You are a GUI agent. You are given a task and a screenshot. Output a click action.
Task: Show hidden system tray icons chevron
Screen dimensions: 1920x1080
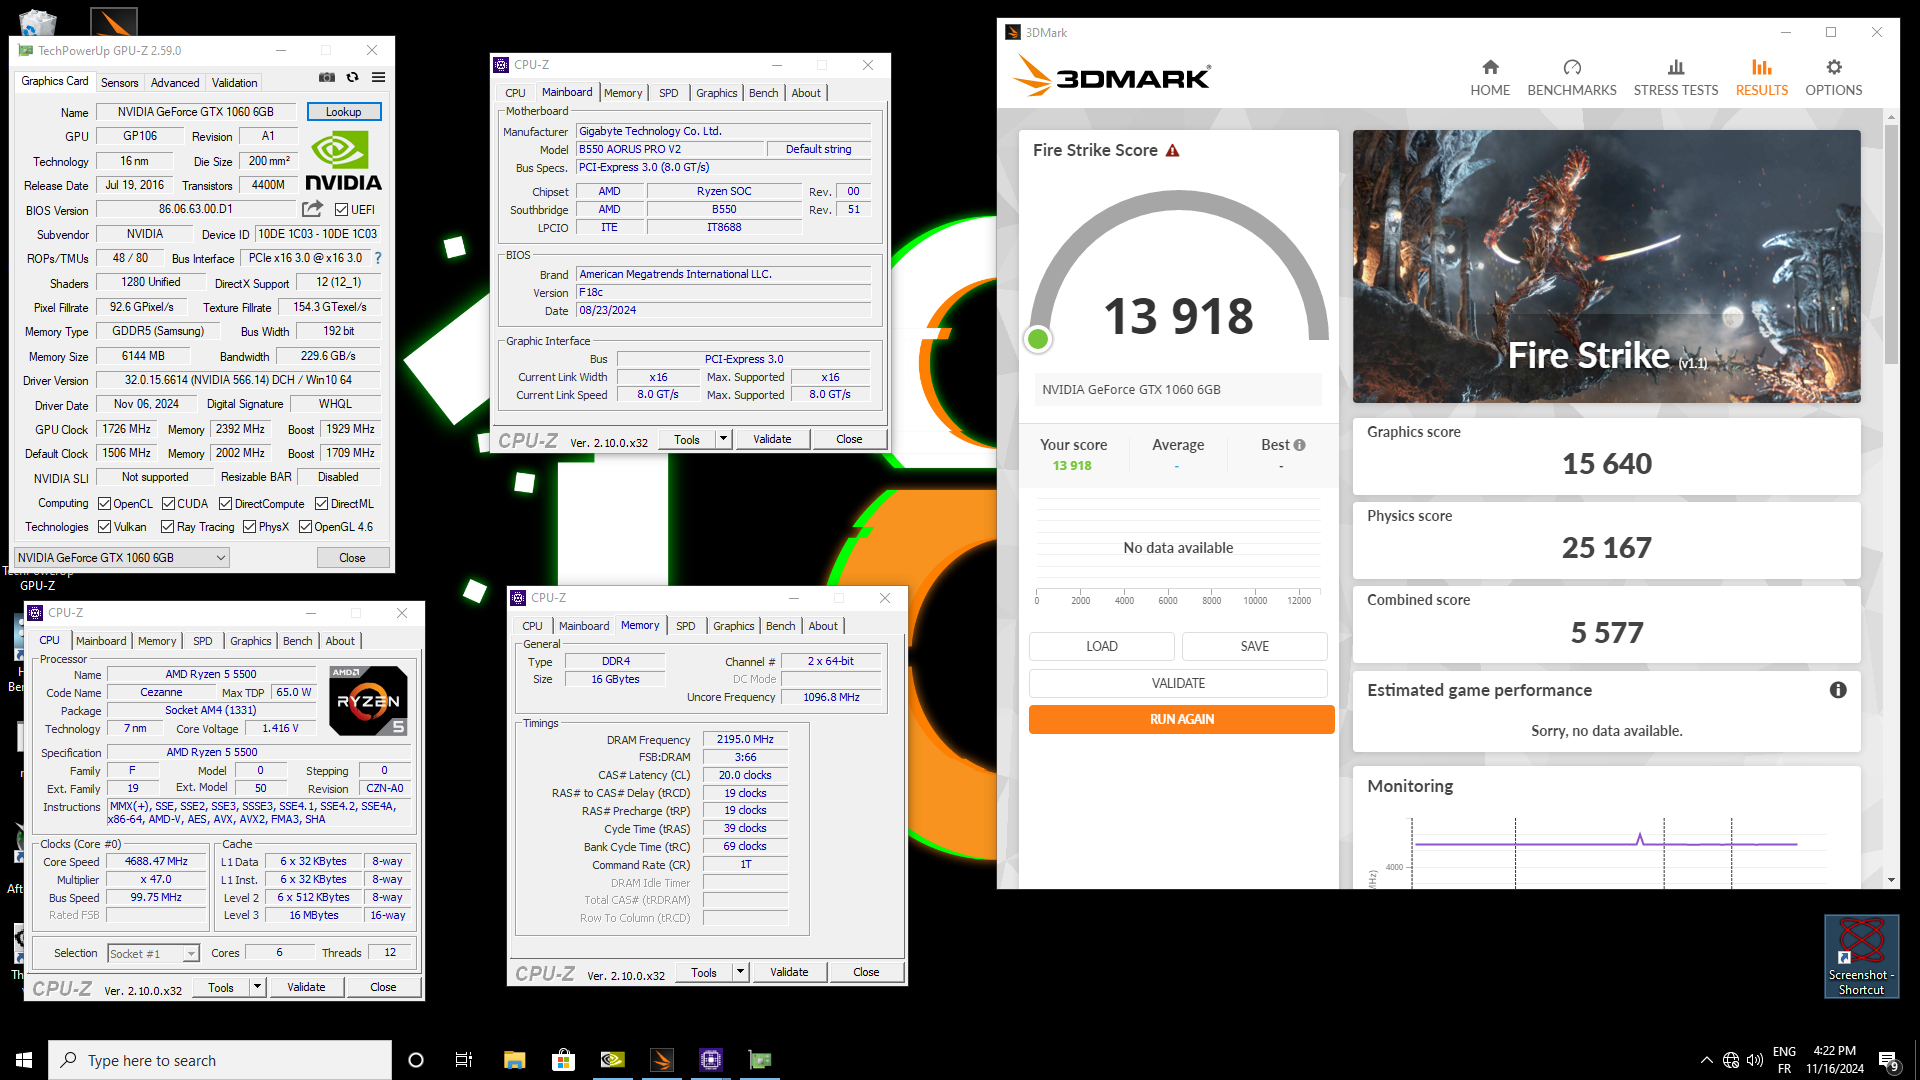click(1706, 1060)
